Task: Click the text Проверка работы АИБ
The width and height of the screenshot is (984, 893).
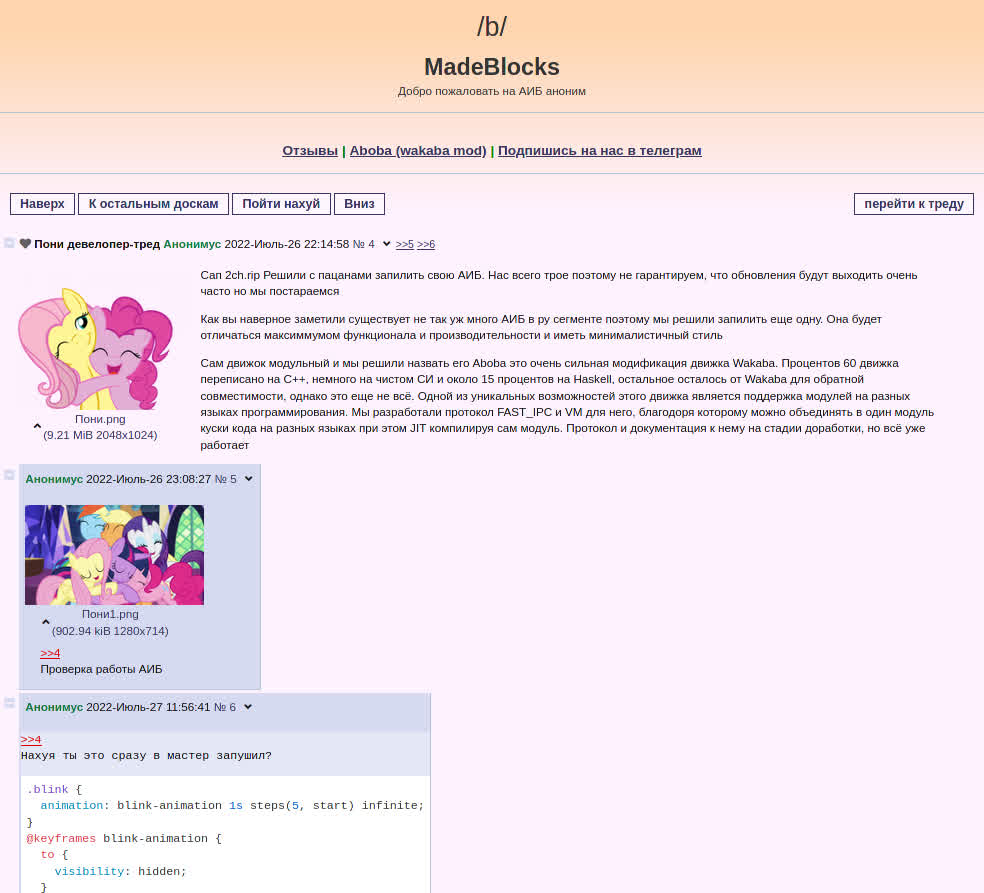Action: (102, 669)
